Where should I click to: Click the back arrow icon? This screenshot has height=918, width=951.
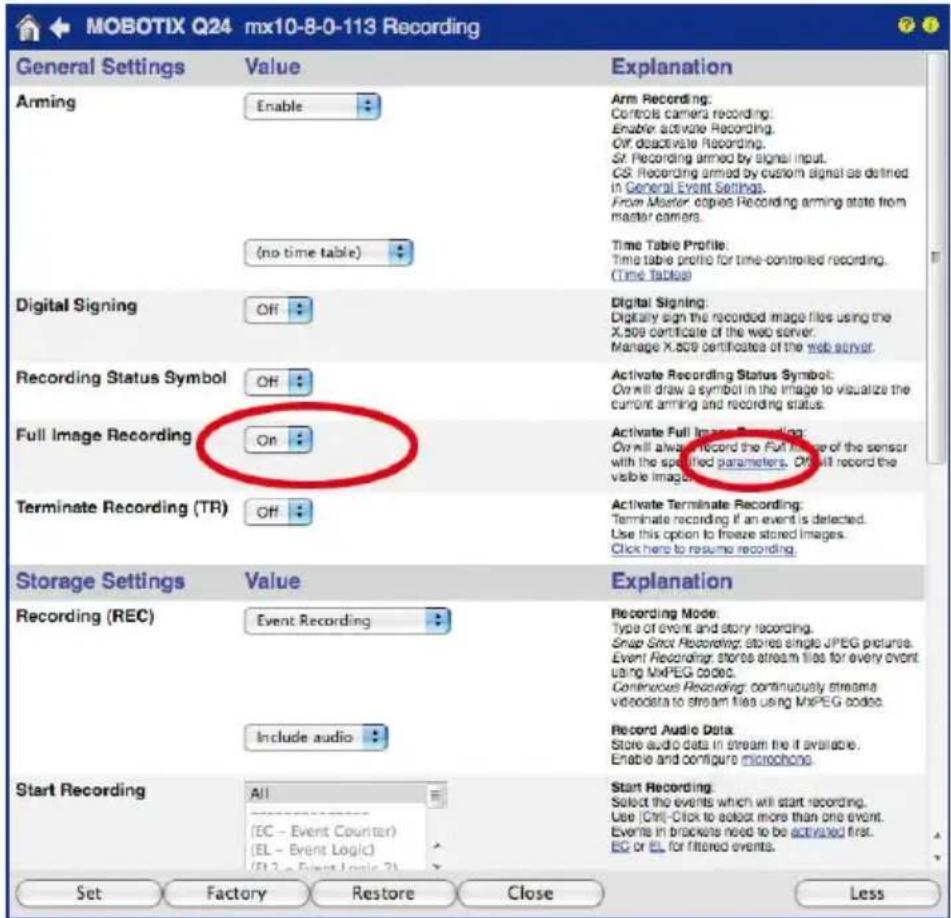click(x=60, y=27)
